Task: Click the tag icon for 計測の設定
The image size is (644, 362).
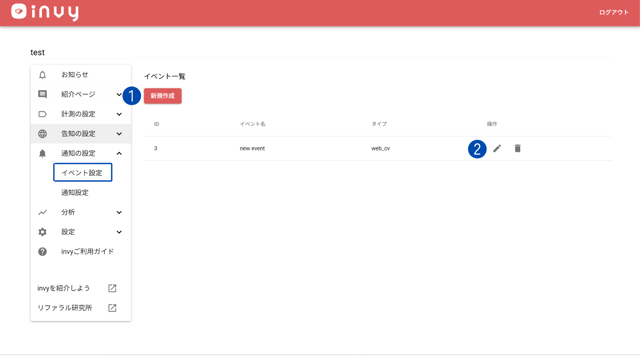Action: pyautogui.click(x=42, y=114)
